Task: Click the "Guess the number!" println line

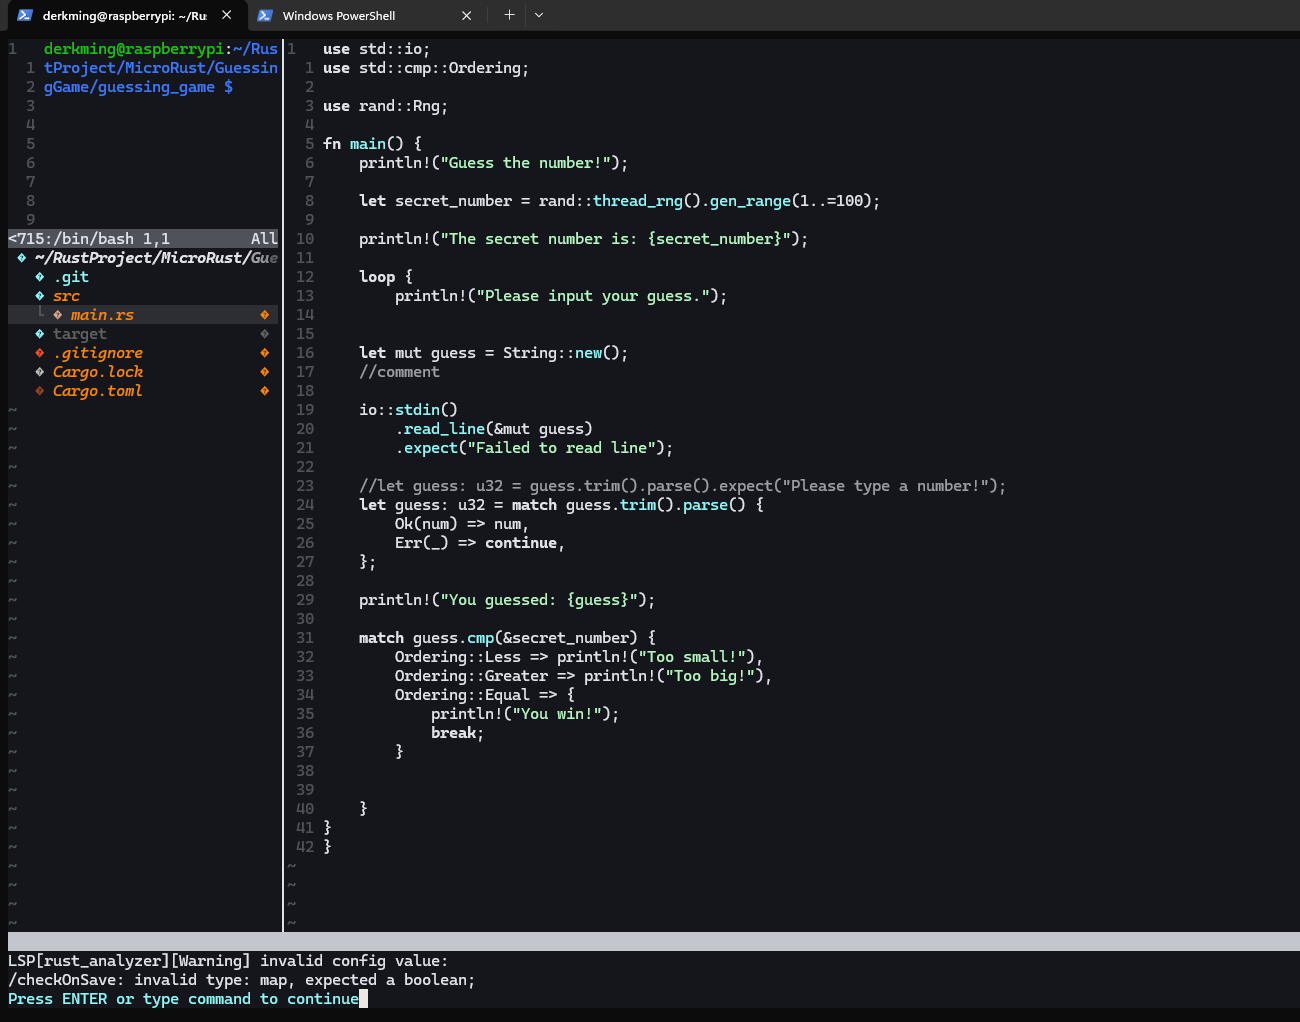Action: point(493,163)
